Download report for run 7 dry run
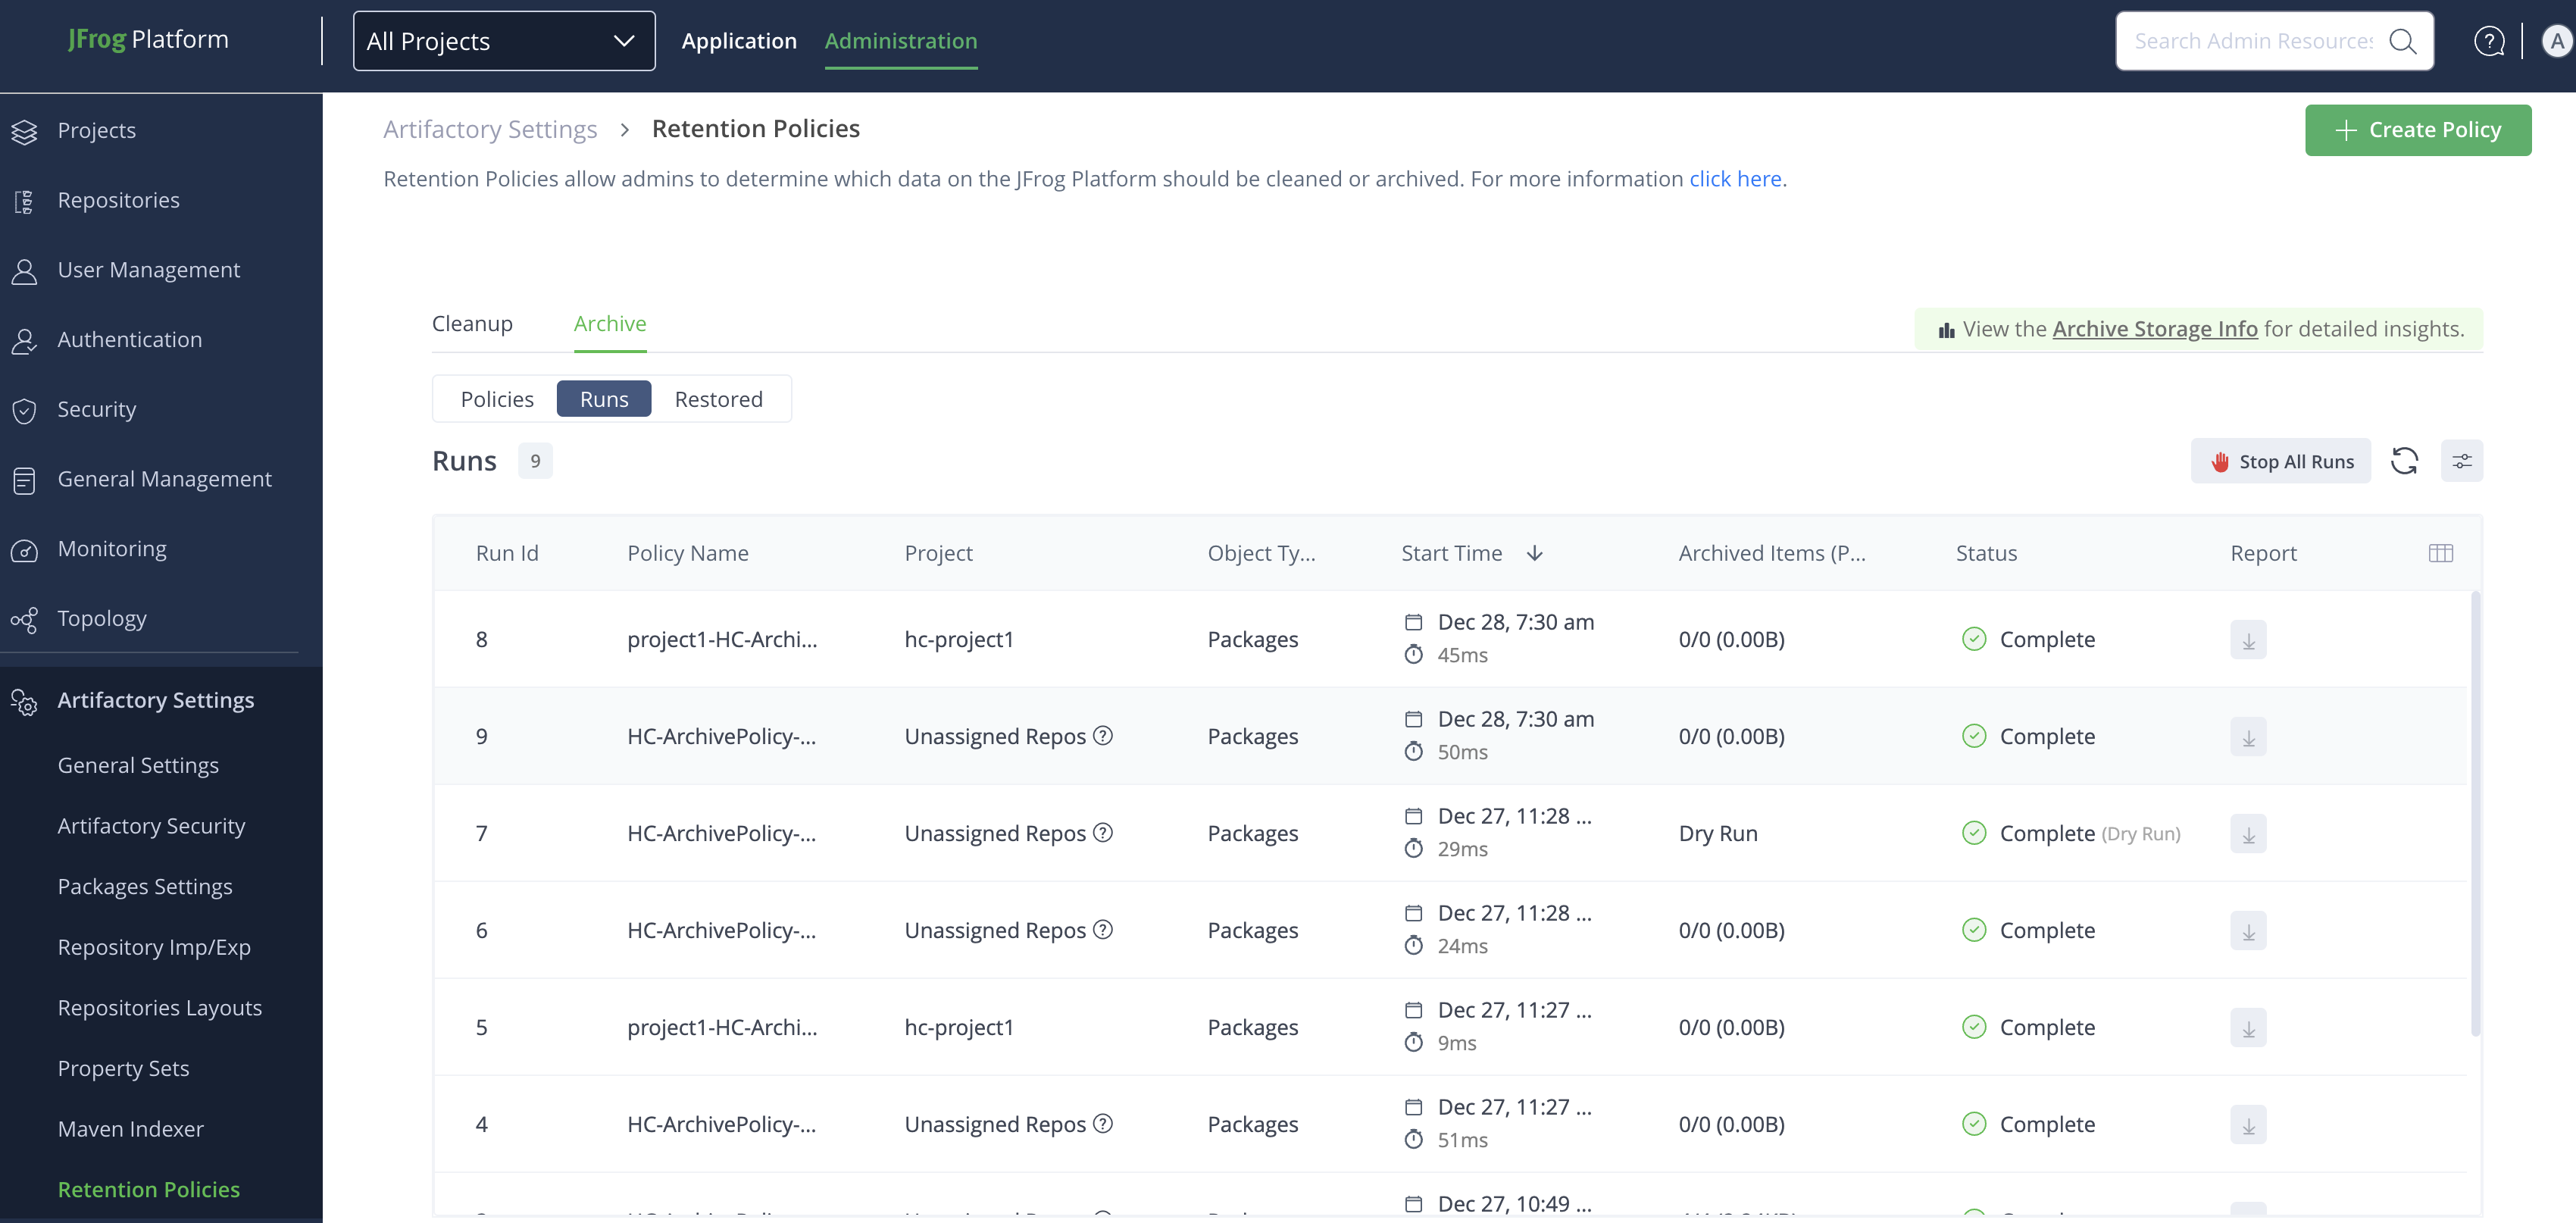The width and height of the screenshot is (2576, 1223). 2248,834
